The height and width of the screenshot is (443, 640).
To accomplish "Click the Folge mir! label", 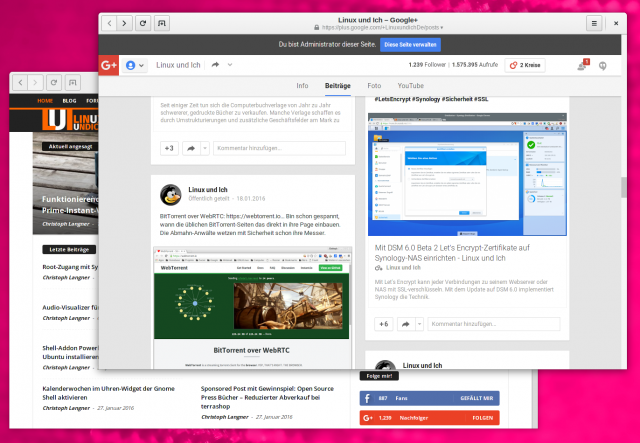I will [x=379, y=376].
